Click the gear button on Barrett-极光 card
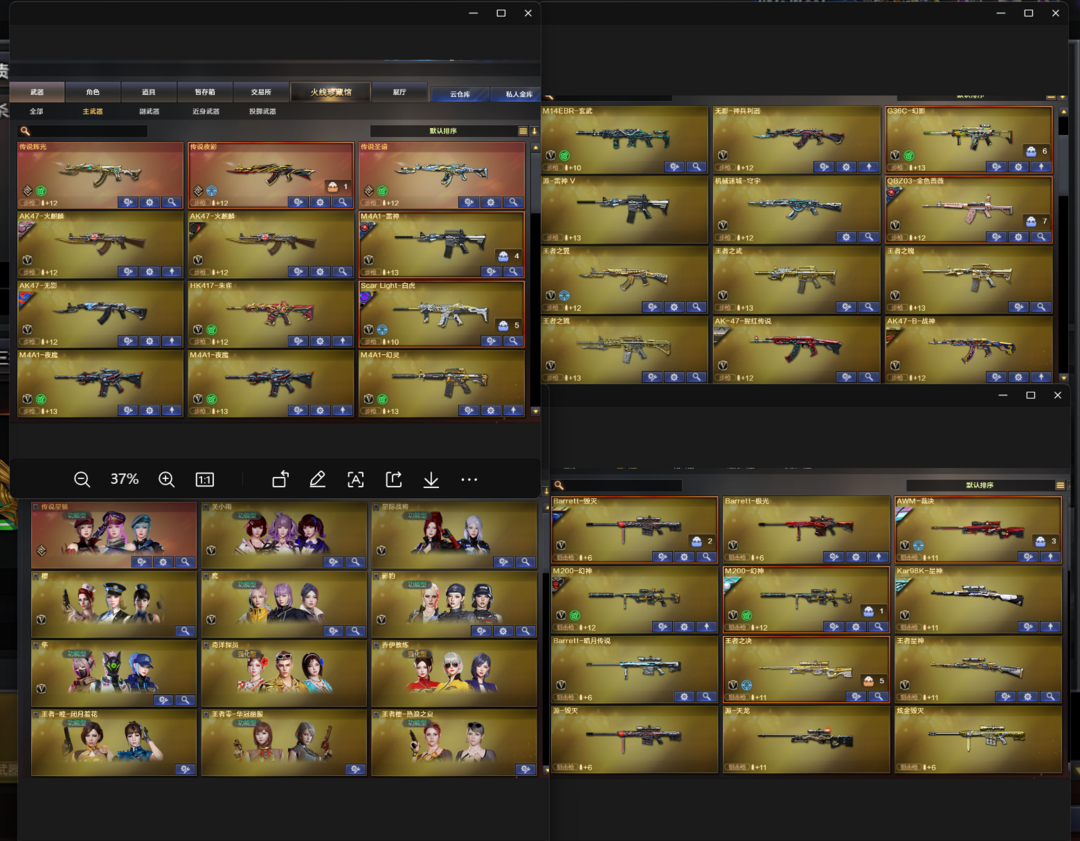Viewport: 1080px width, 841px height. 856,557
